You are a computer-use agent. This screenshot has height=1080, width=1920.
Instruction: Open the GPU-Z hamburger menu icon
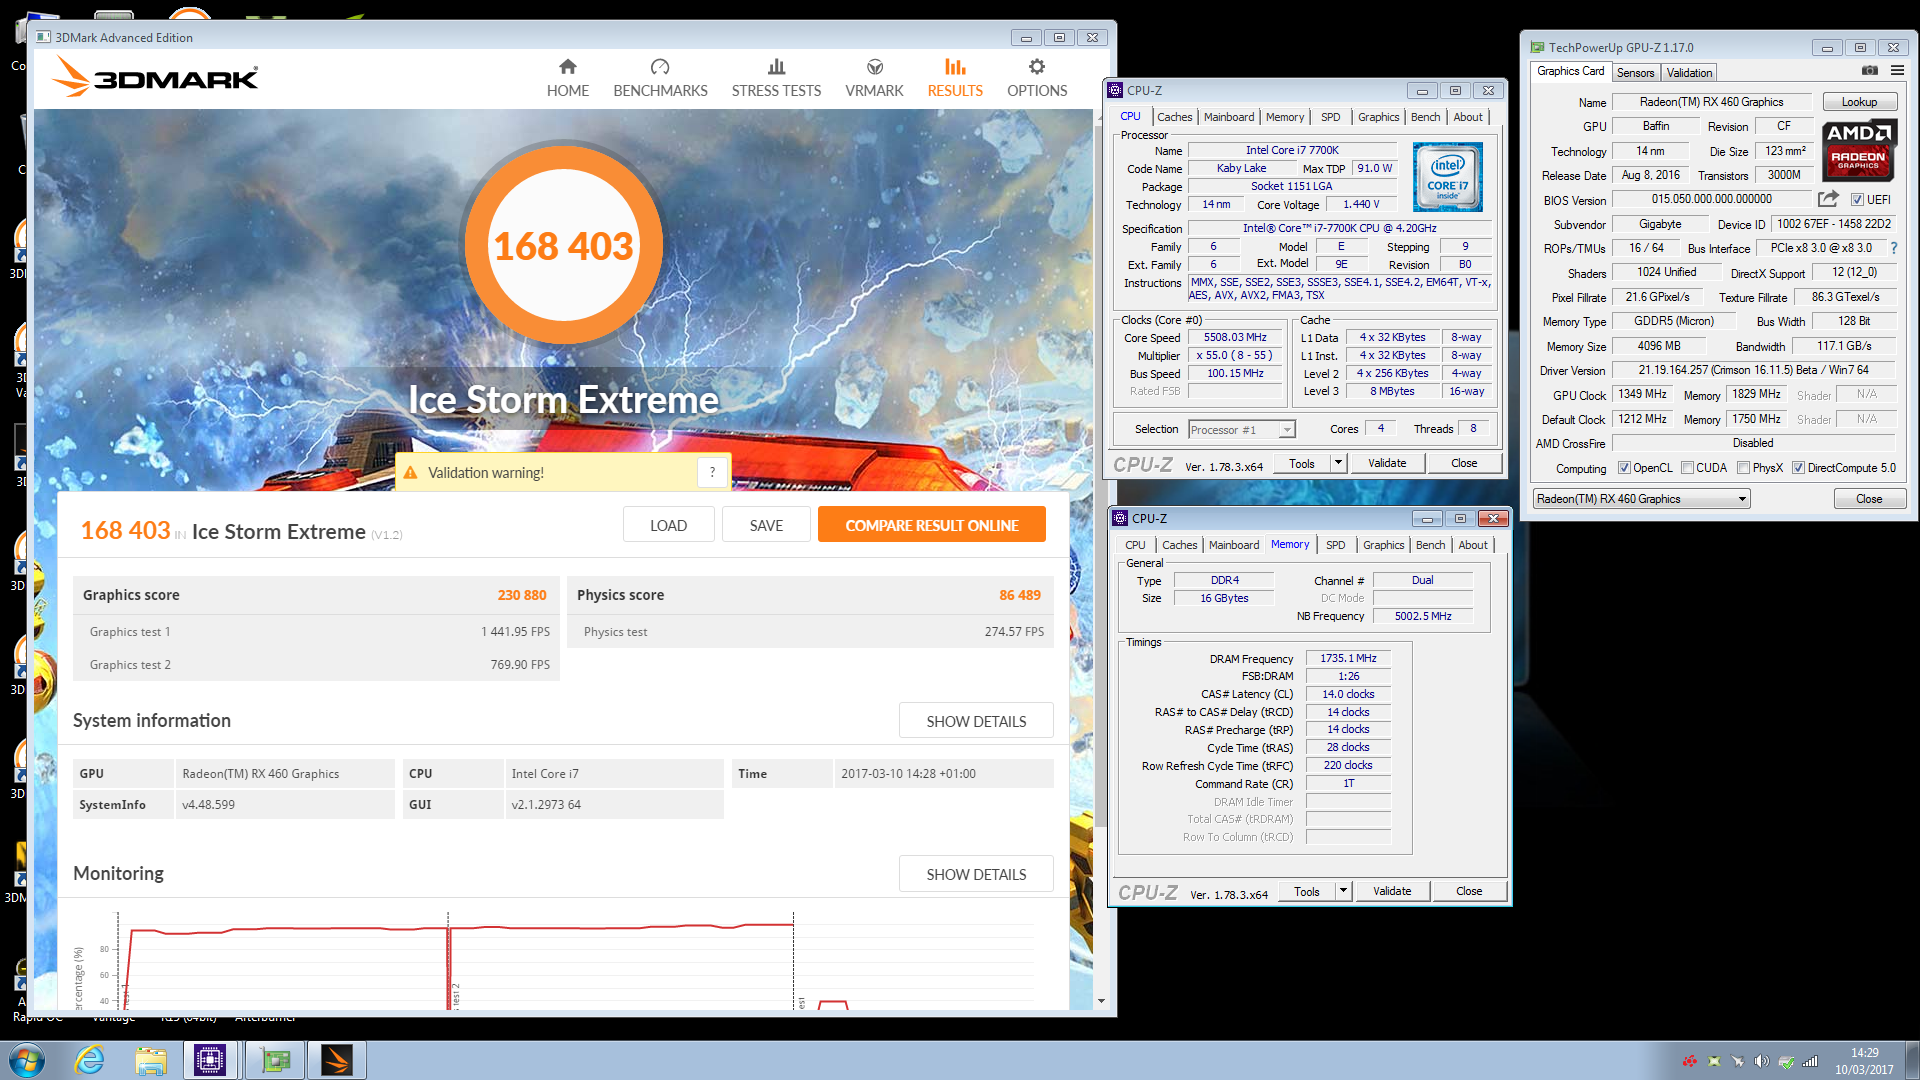click(1897, 71)
